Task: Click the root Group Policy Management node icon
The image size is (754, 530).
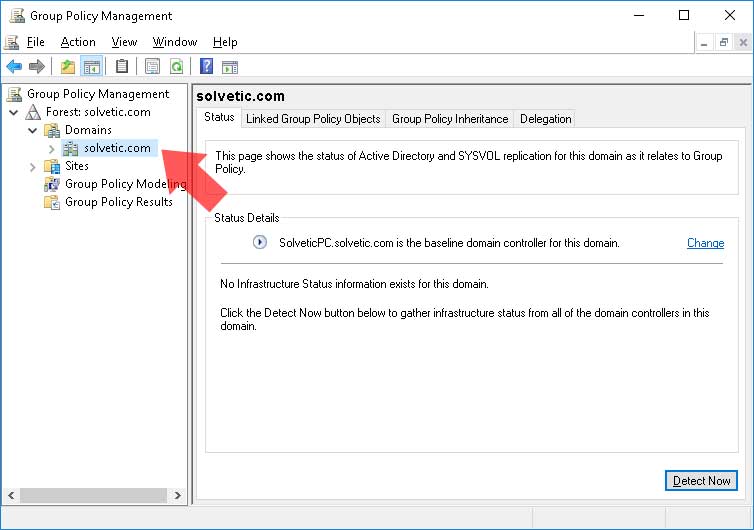Action: pyautogui.click(x=14, y=94)
